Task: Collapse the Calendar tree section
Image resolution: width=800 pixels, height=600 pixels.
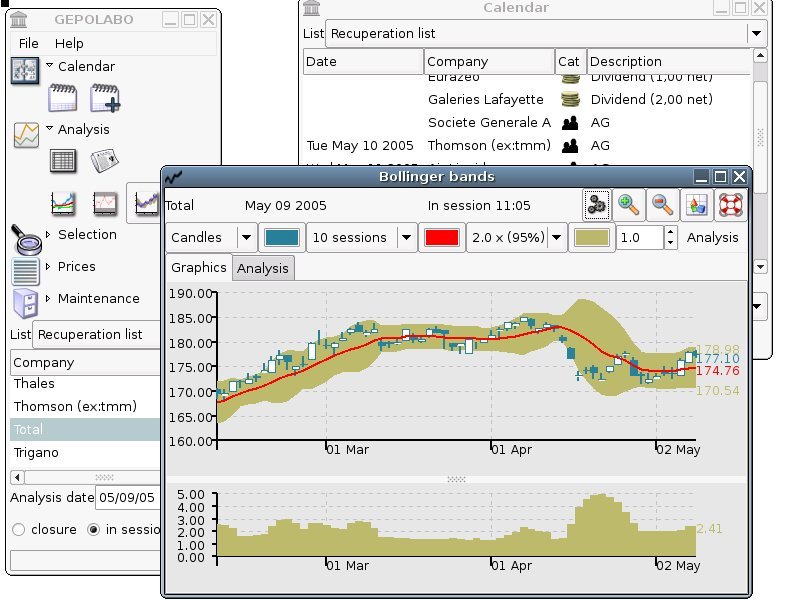Action: pyautogui.click(x=49, y=65)
